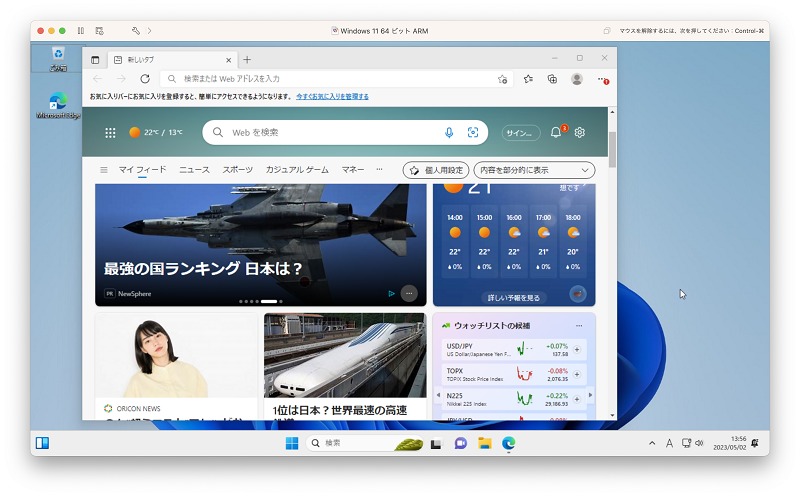Open more options on the fighter jet card

tap(409, 293)
